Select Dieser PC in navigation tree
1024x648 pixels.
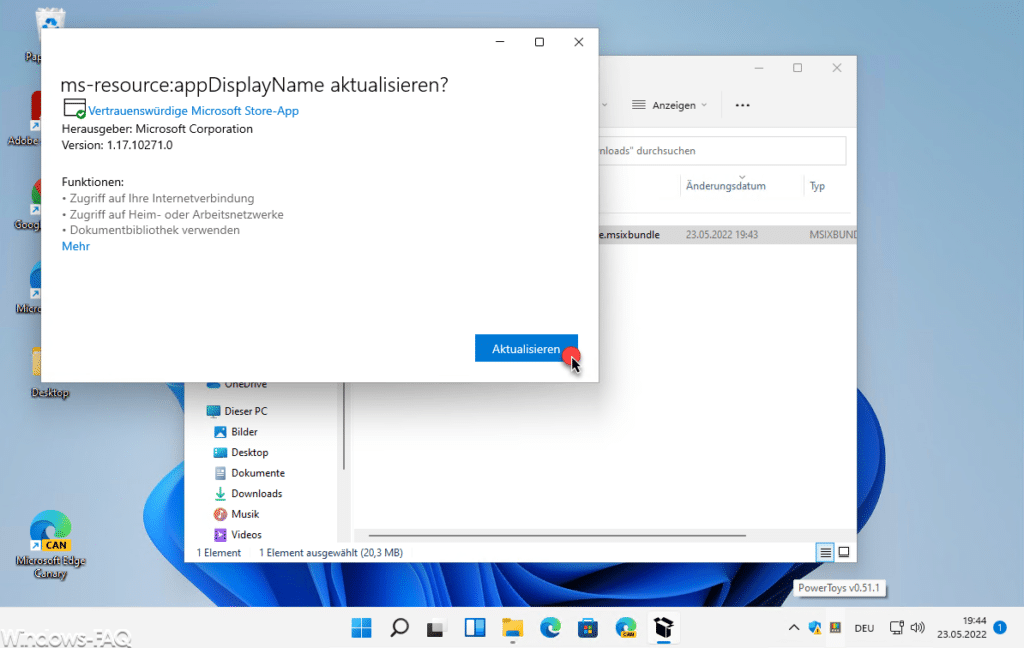coord(246,411)
